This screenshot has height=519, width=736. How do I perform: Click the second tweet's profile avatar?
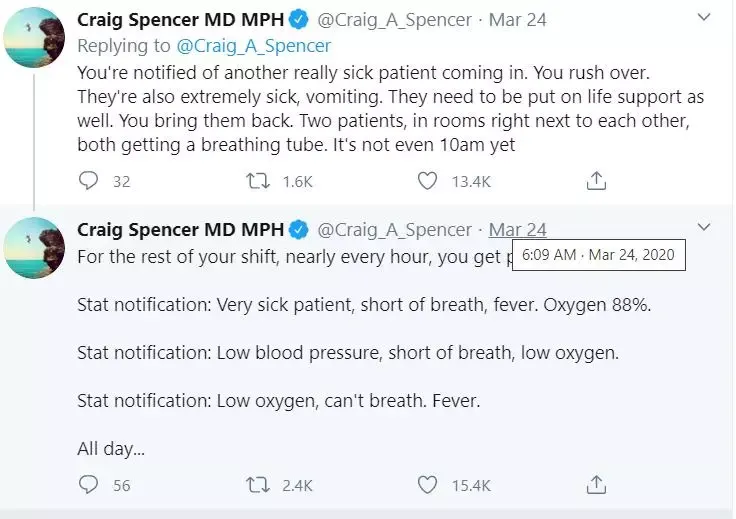pyautogui.click(x=34, y=247)
